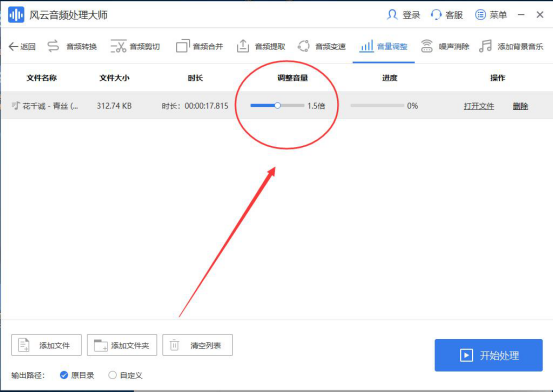The height and width of the screenshot is (392, 553).
Task: Click the 添加文件 button label
Action: coord(54,345)
